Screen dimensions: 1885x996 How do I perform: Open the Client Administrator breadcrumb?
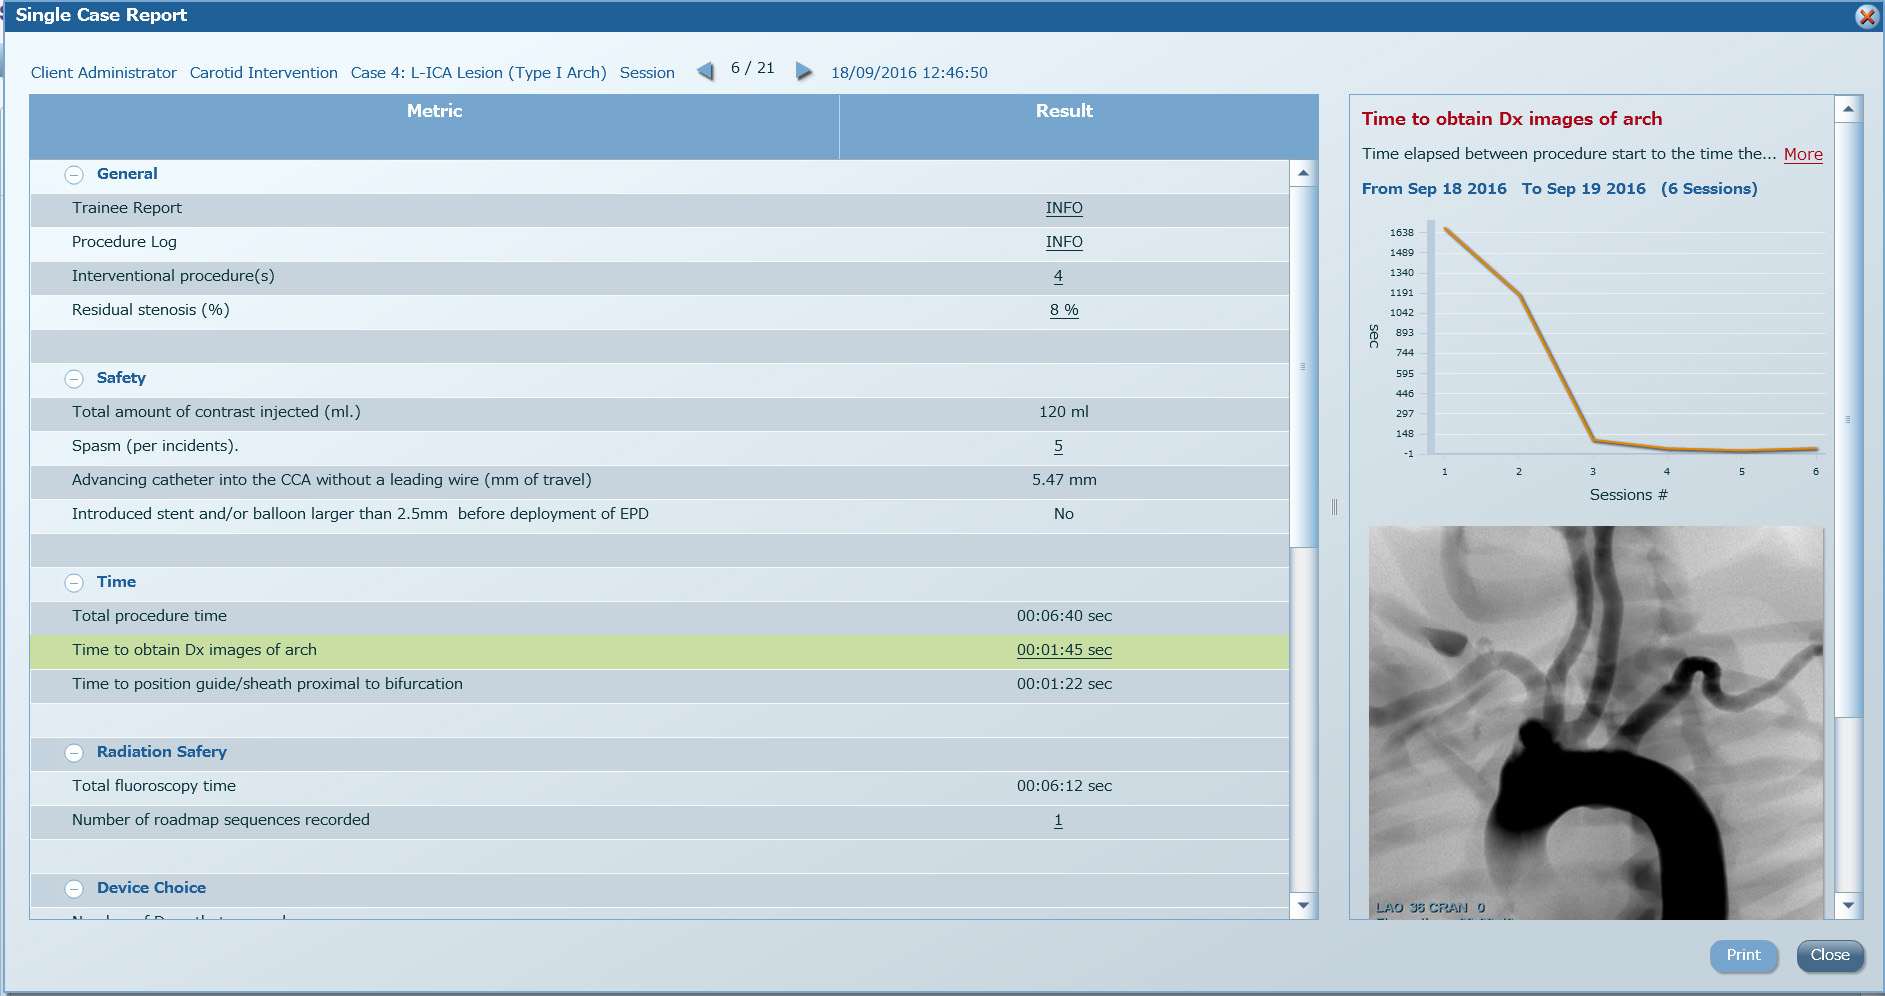coord(103,73)
